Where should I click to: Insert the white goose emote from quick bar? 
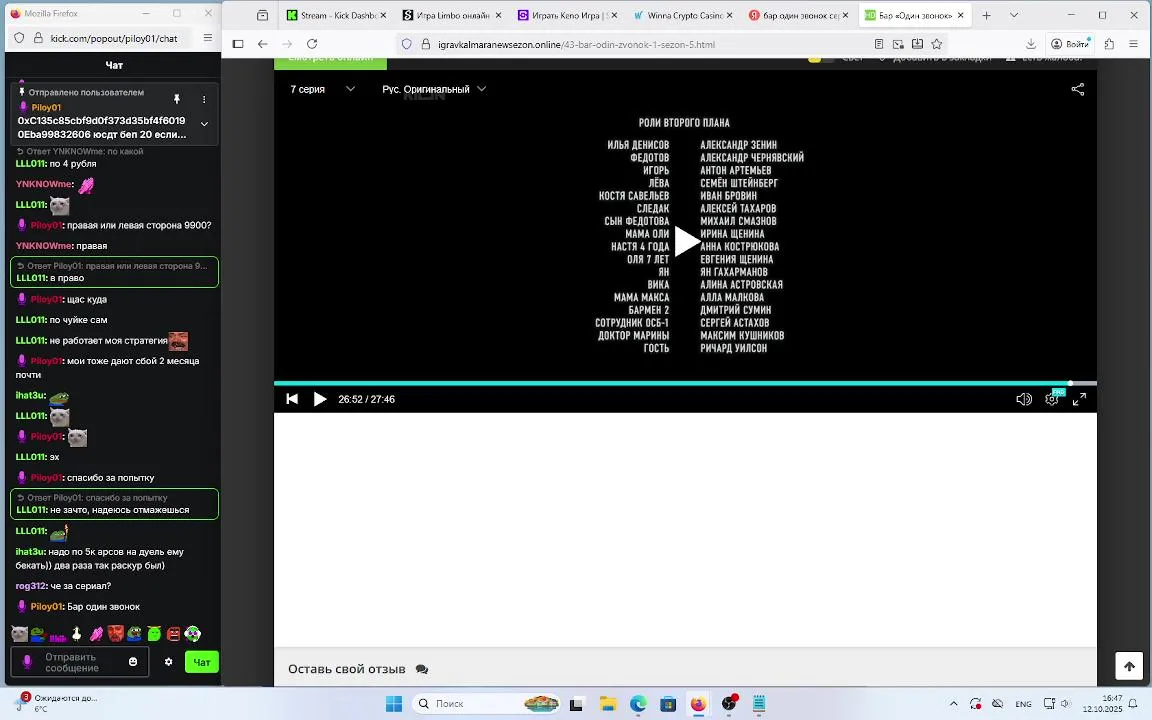(76, 634)
